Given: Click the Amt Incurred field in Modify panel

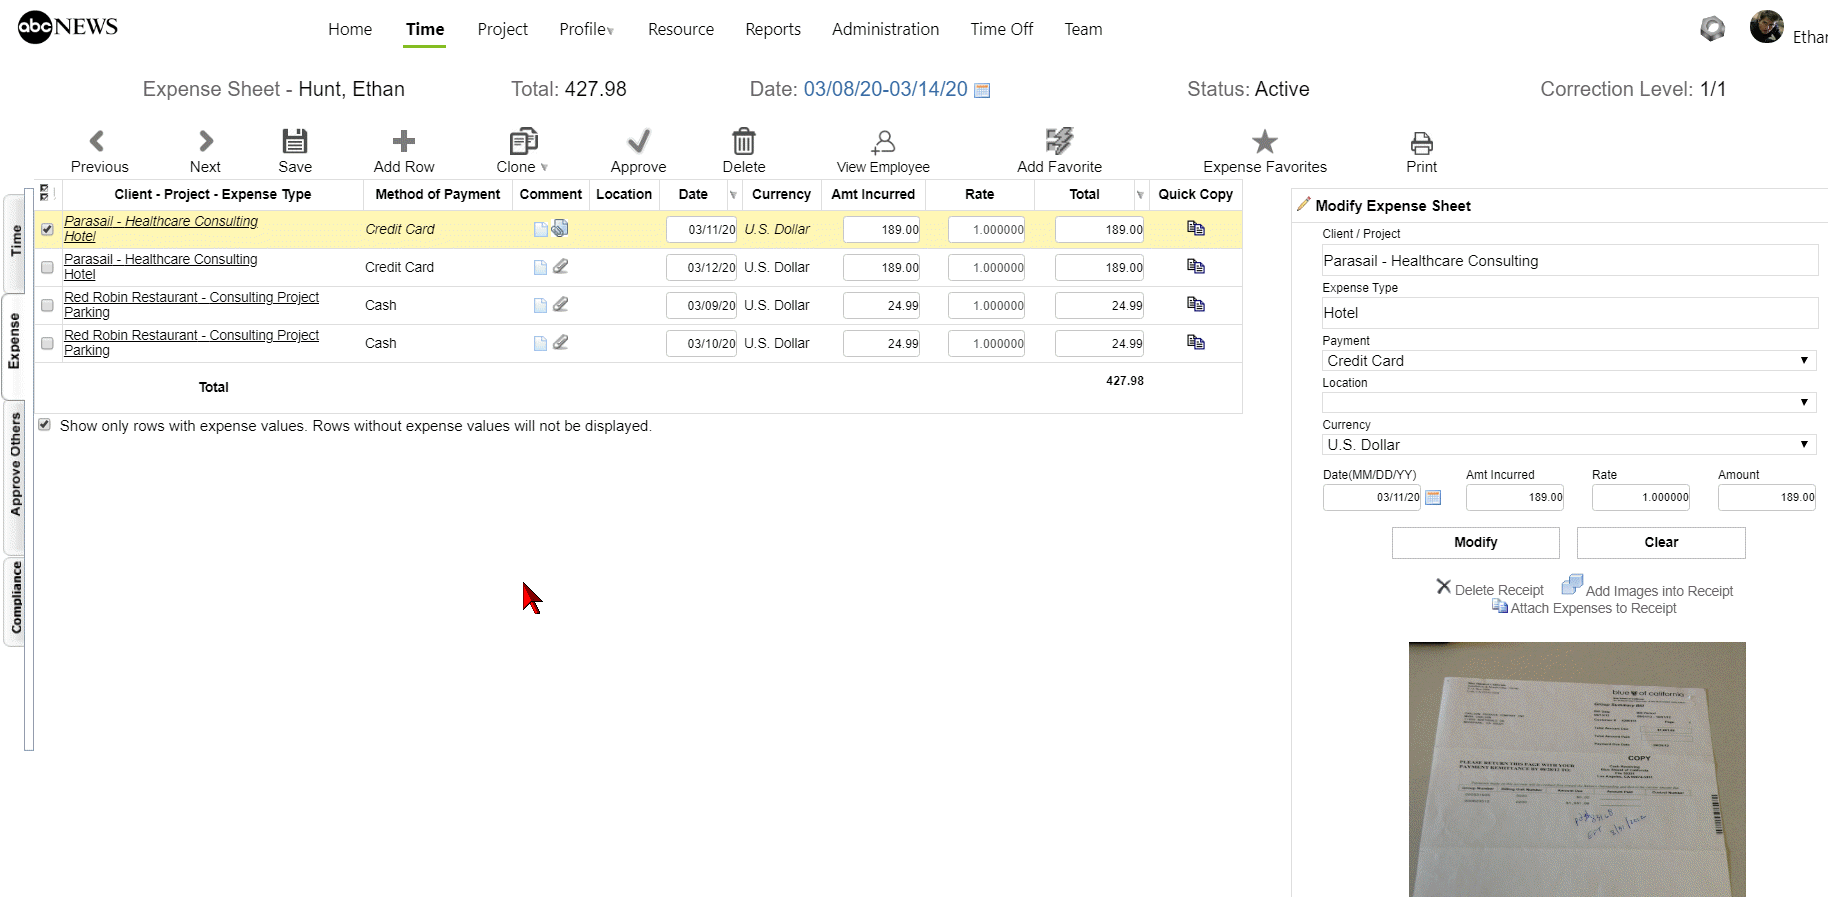Looking at the screenshot, I should click(1514, 497).
